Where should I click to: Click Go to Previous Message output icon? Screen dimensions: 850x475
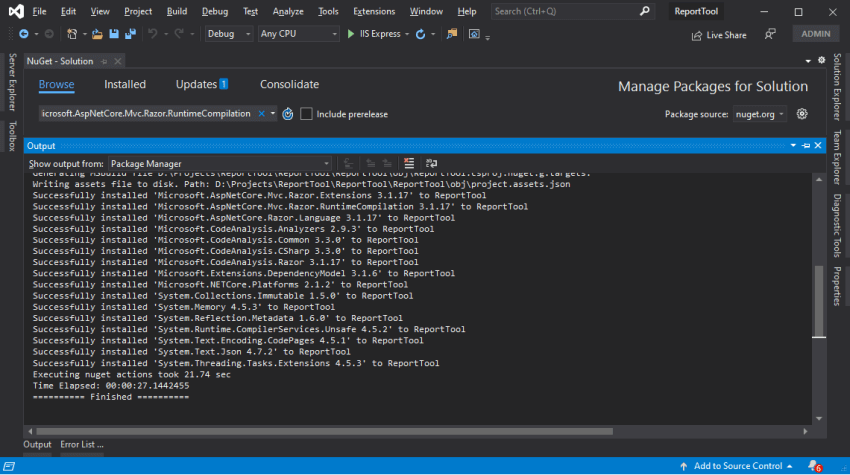pos(370,163)
